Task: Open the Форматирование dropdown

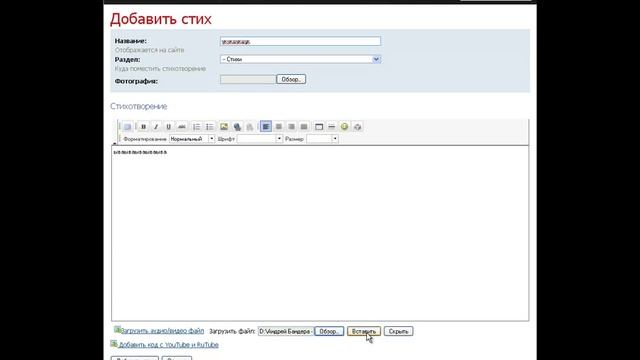Action: click(192, 139)
